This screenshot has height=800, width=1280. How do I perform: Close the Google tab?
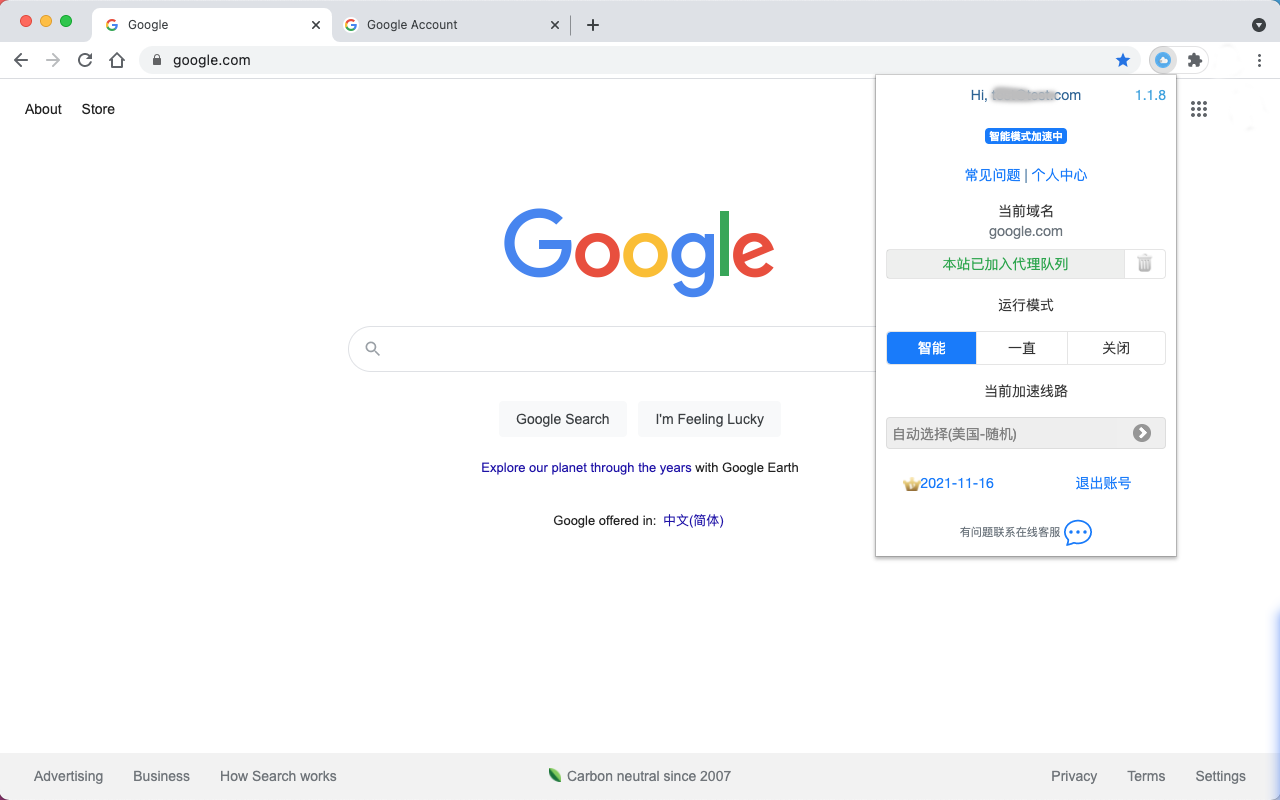tap(317, 25)
